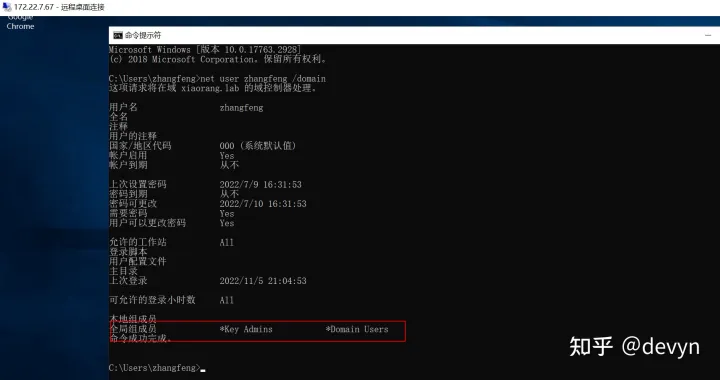Viewport: 720px width, 380px height.
Task: Click the zhangfeng value beside 用户名
Action: click(x=242, y=108)
